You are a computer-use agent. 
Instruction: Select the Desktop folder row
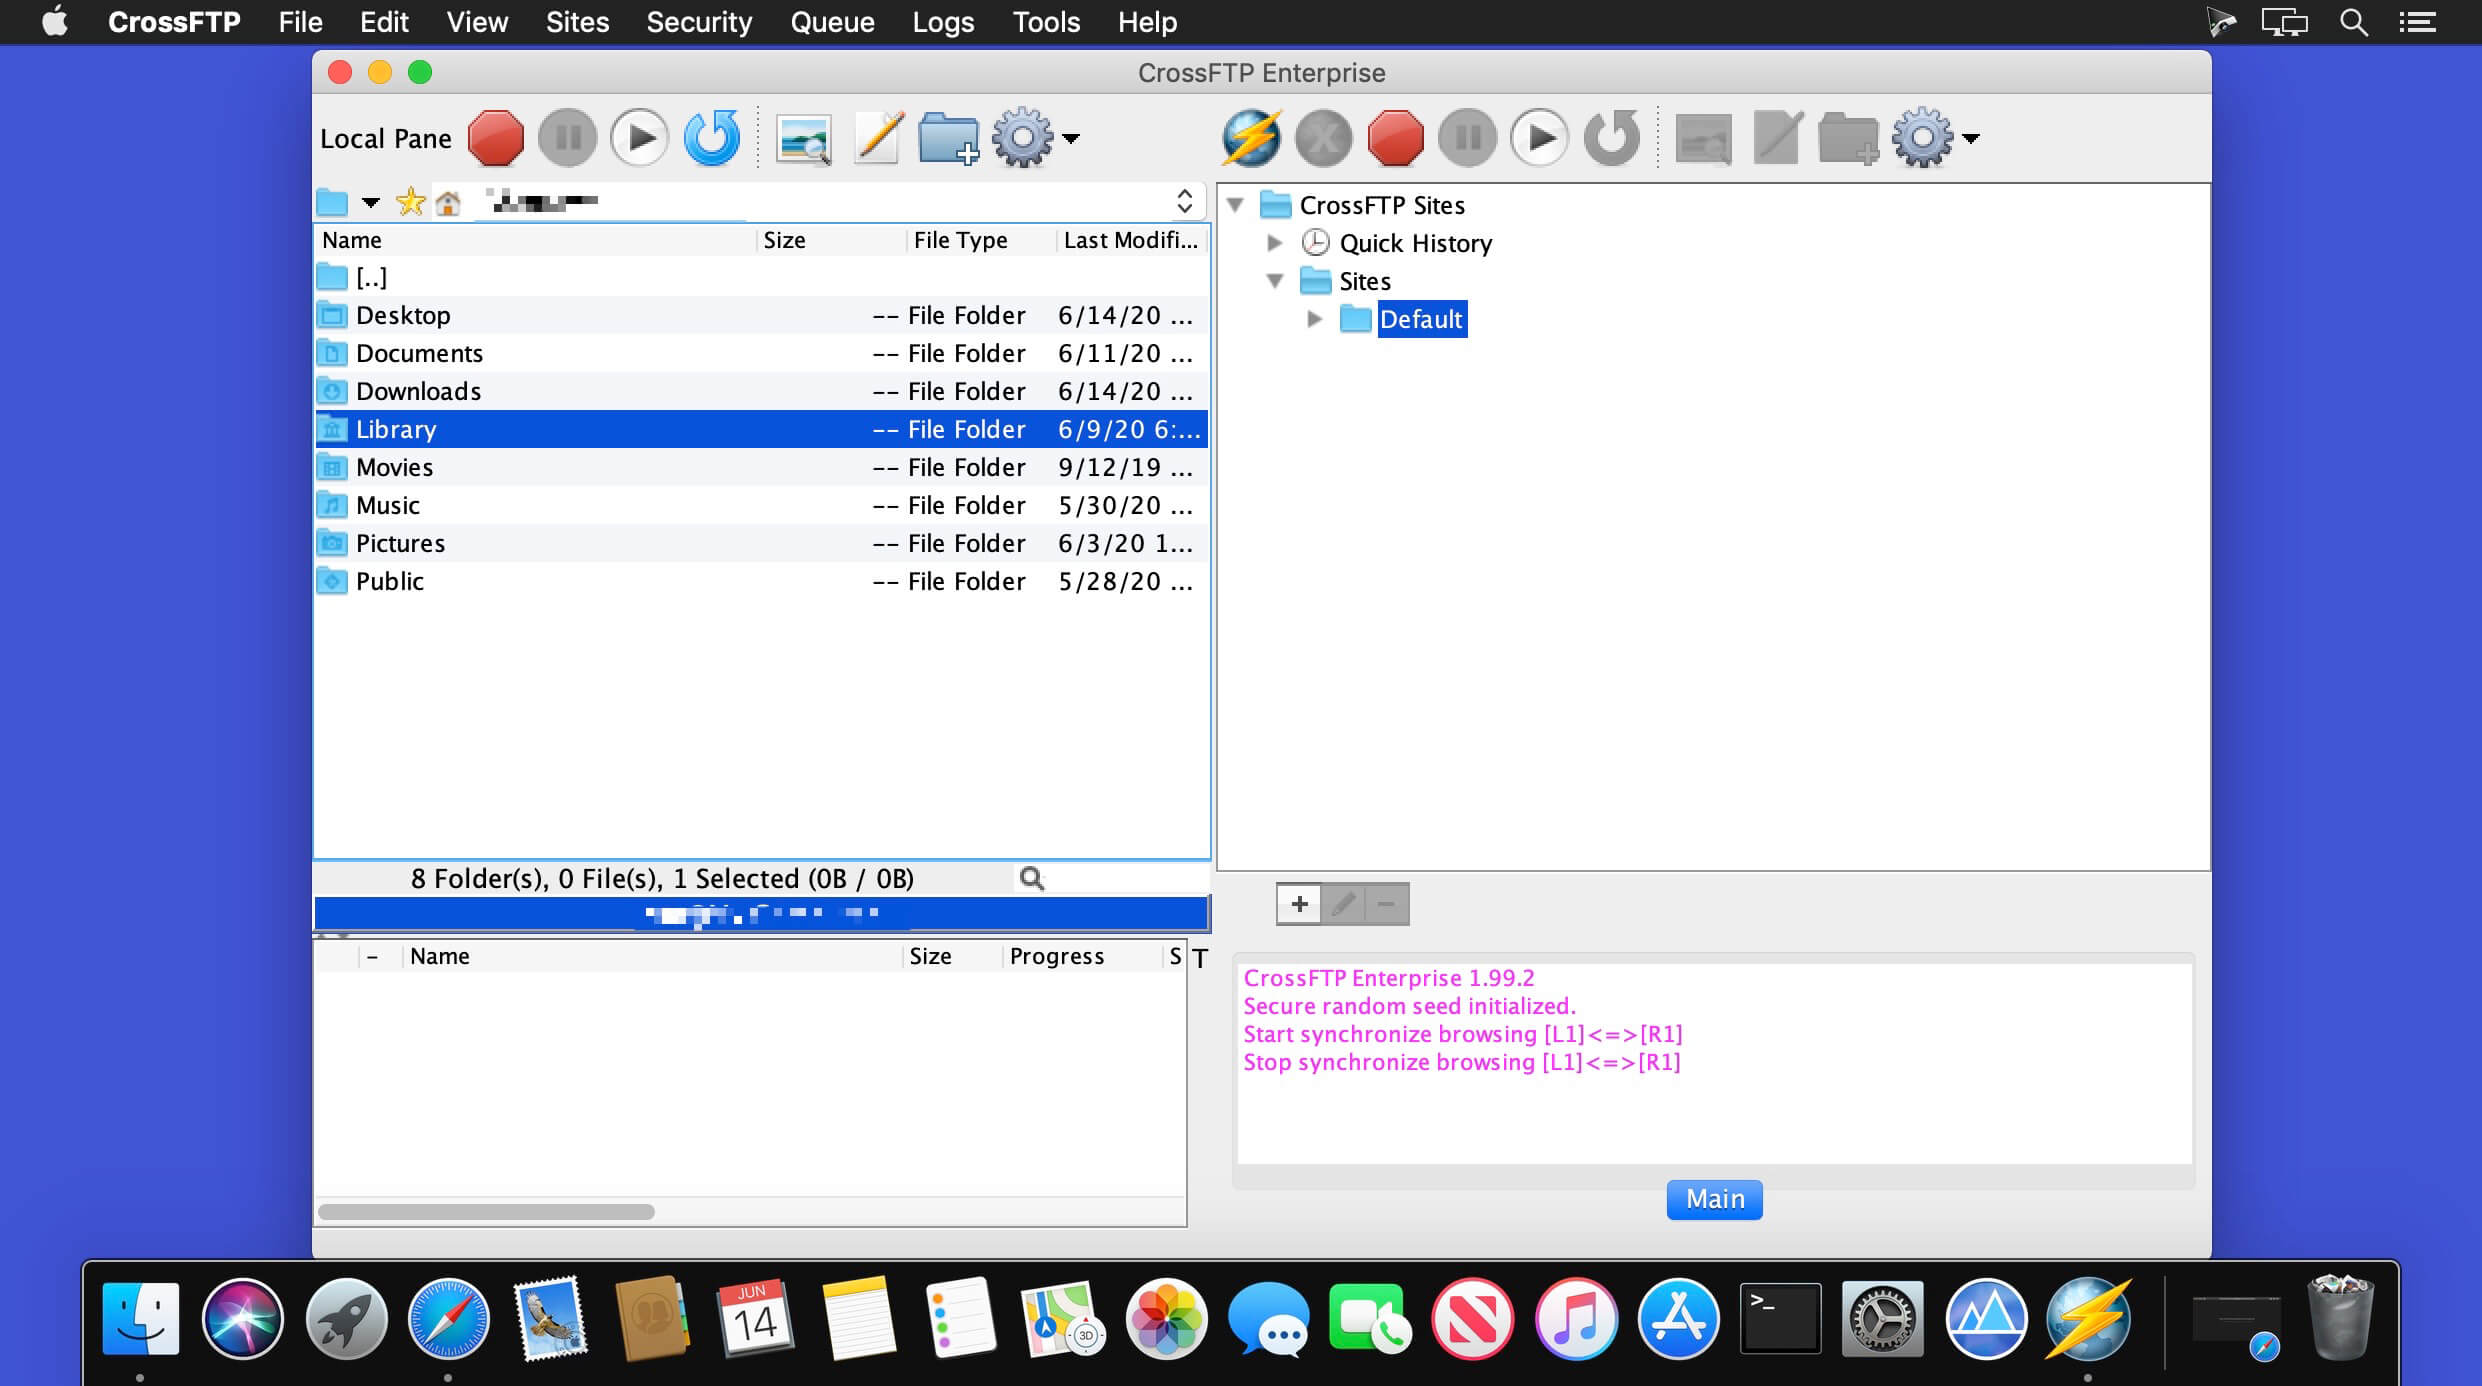[762, 315]
